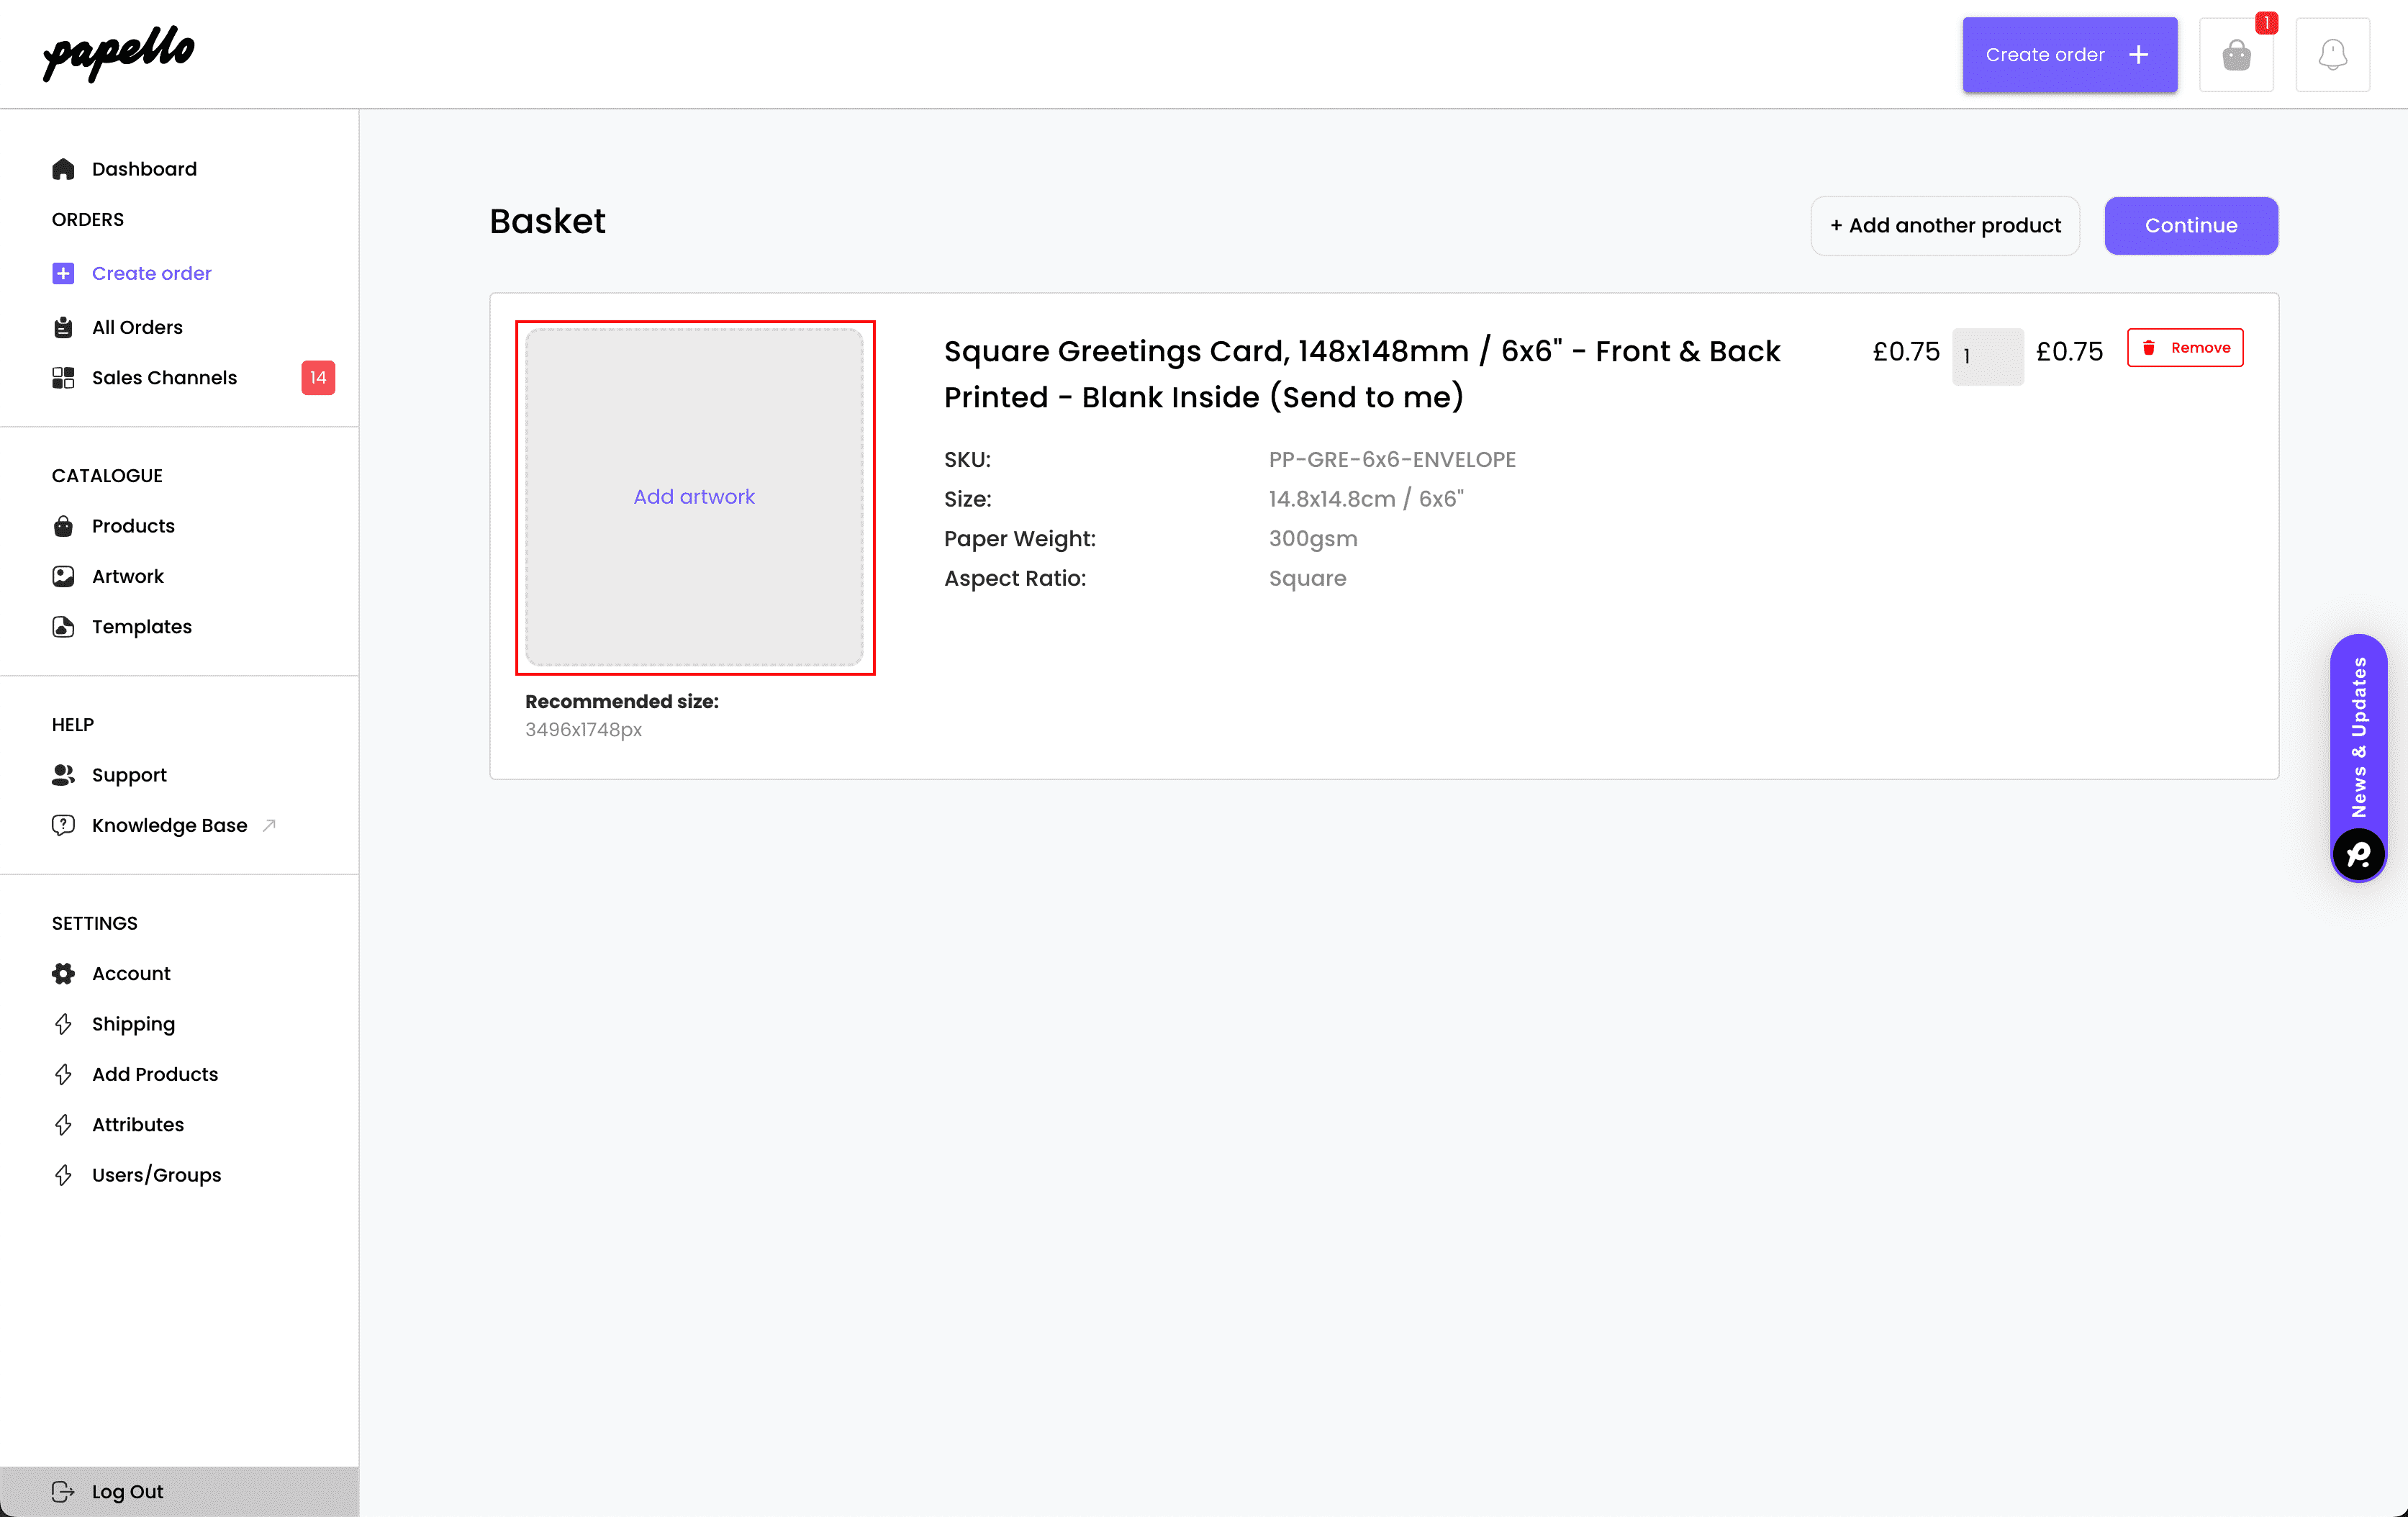This screenshot has width=2408, height=1517.
Task: Select Create order link in sidebar
Action: [152, 273]
